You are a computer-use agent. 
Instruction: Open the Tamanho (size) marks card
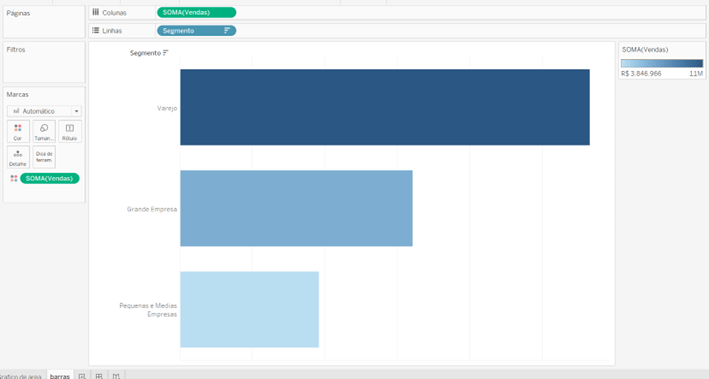pos(44,132)
